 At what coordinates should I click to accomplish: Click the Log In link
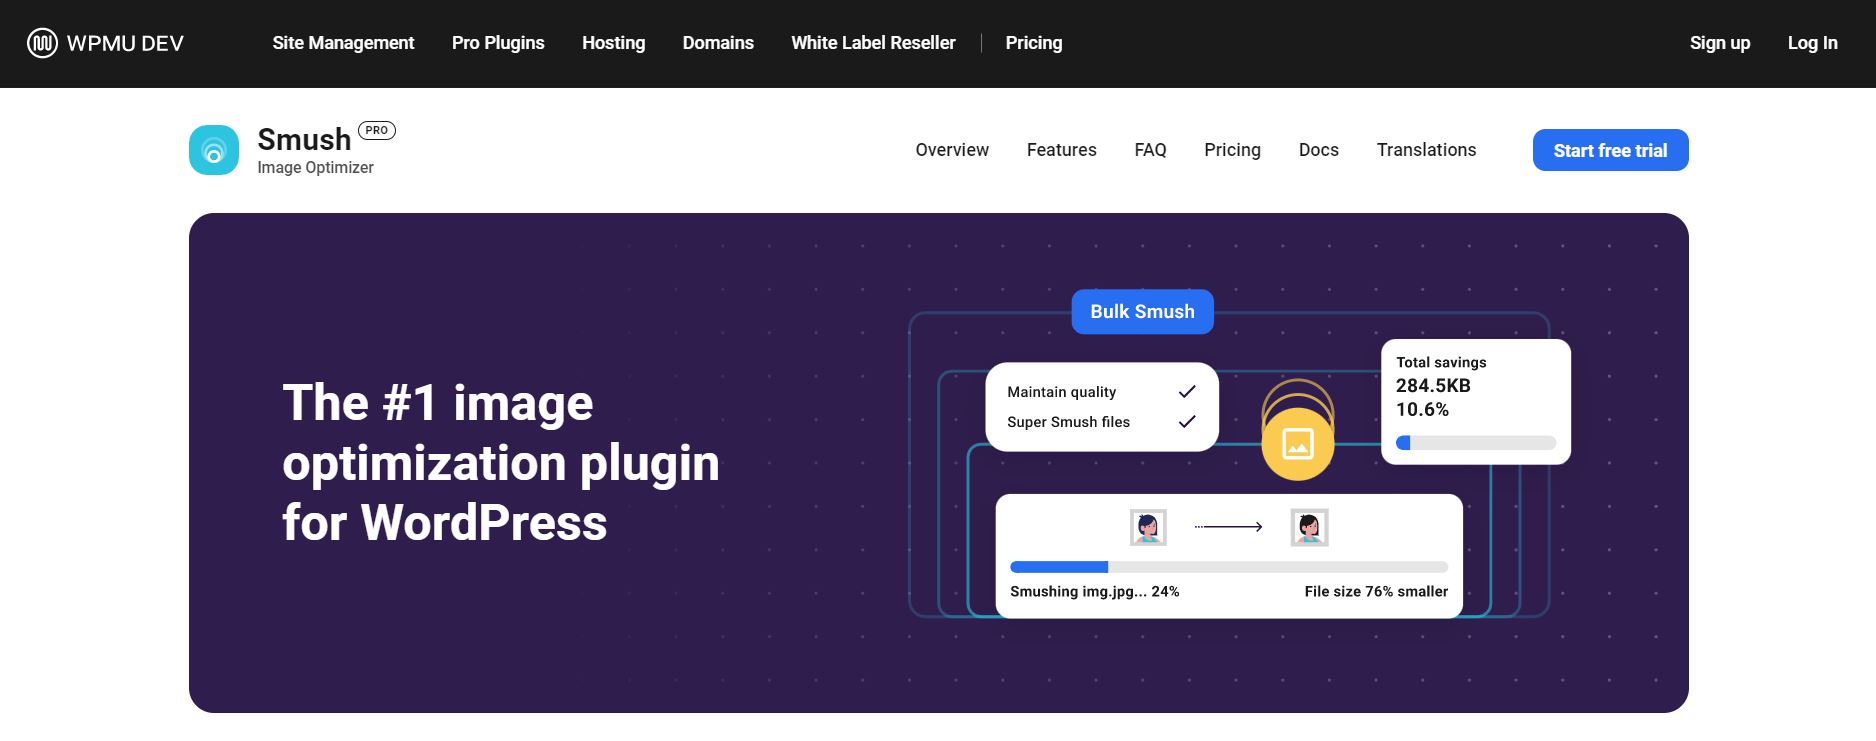click(1812, 43)
